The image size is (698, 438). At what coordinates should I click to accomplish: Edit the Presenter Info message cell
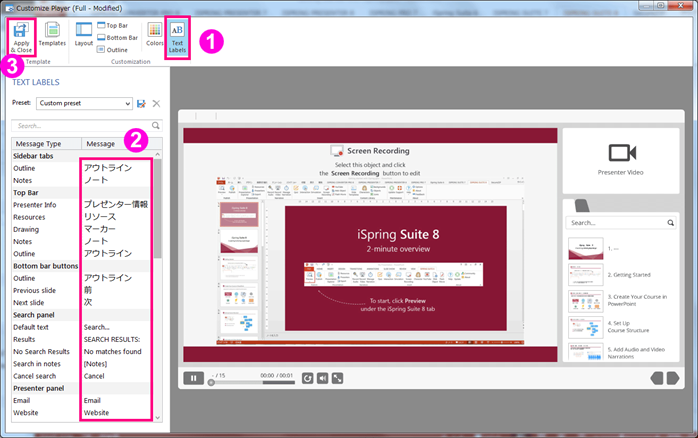pyautogui.click(x=116, y=205)
